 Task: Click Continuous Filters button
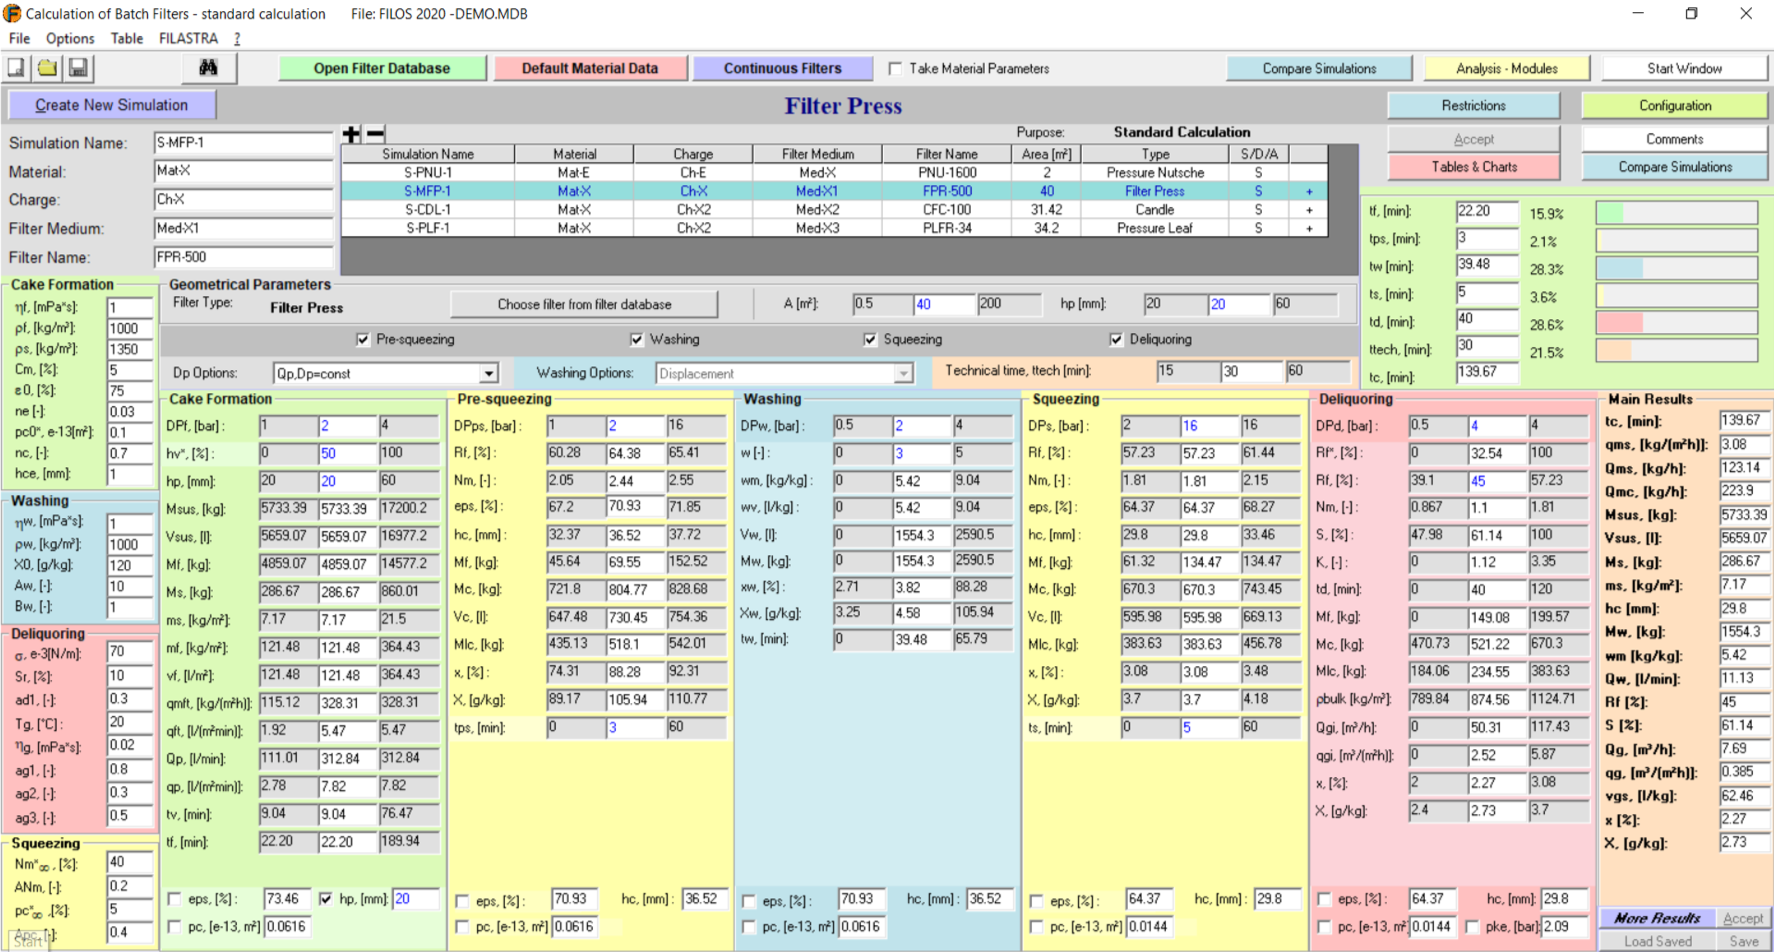coord(782,68)
